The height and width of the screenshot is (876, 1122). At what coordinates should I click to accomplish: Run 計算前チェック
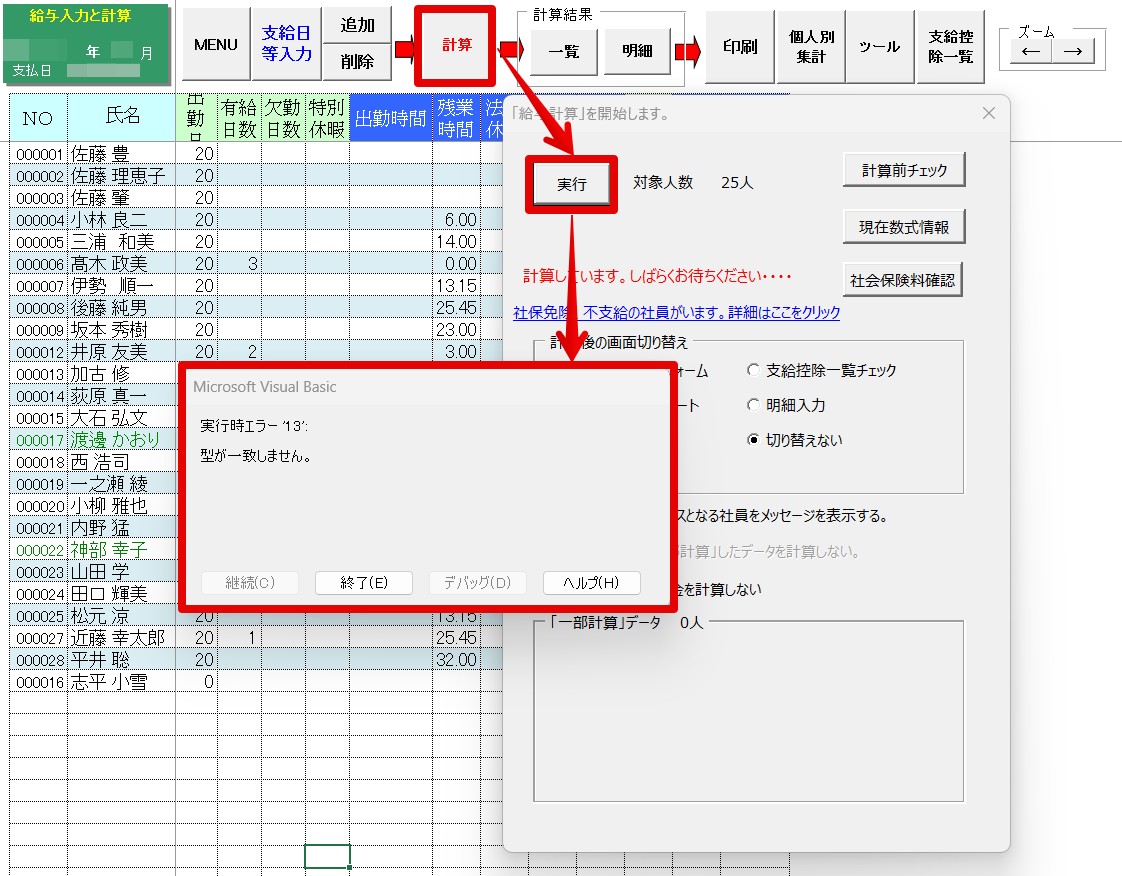[x=904, y=170]
